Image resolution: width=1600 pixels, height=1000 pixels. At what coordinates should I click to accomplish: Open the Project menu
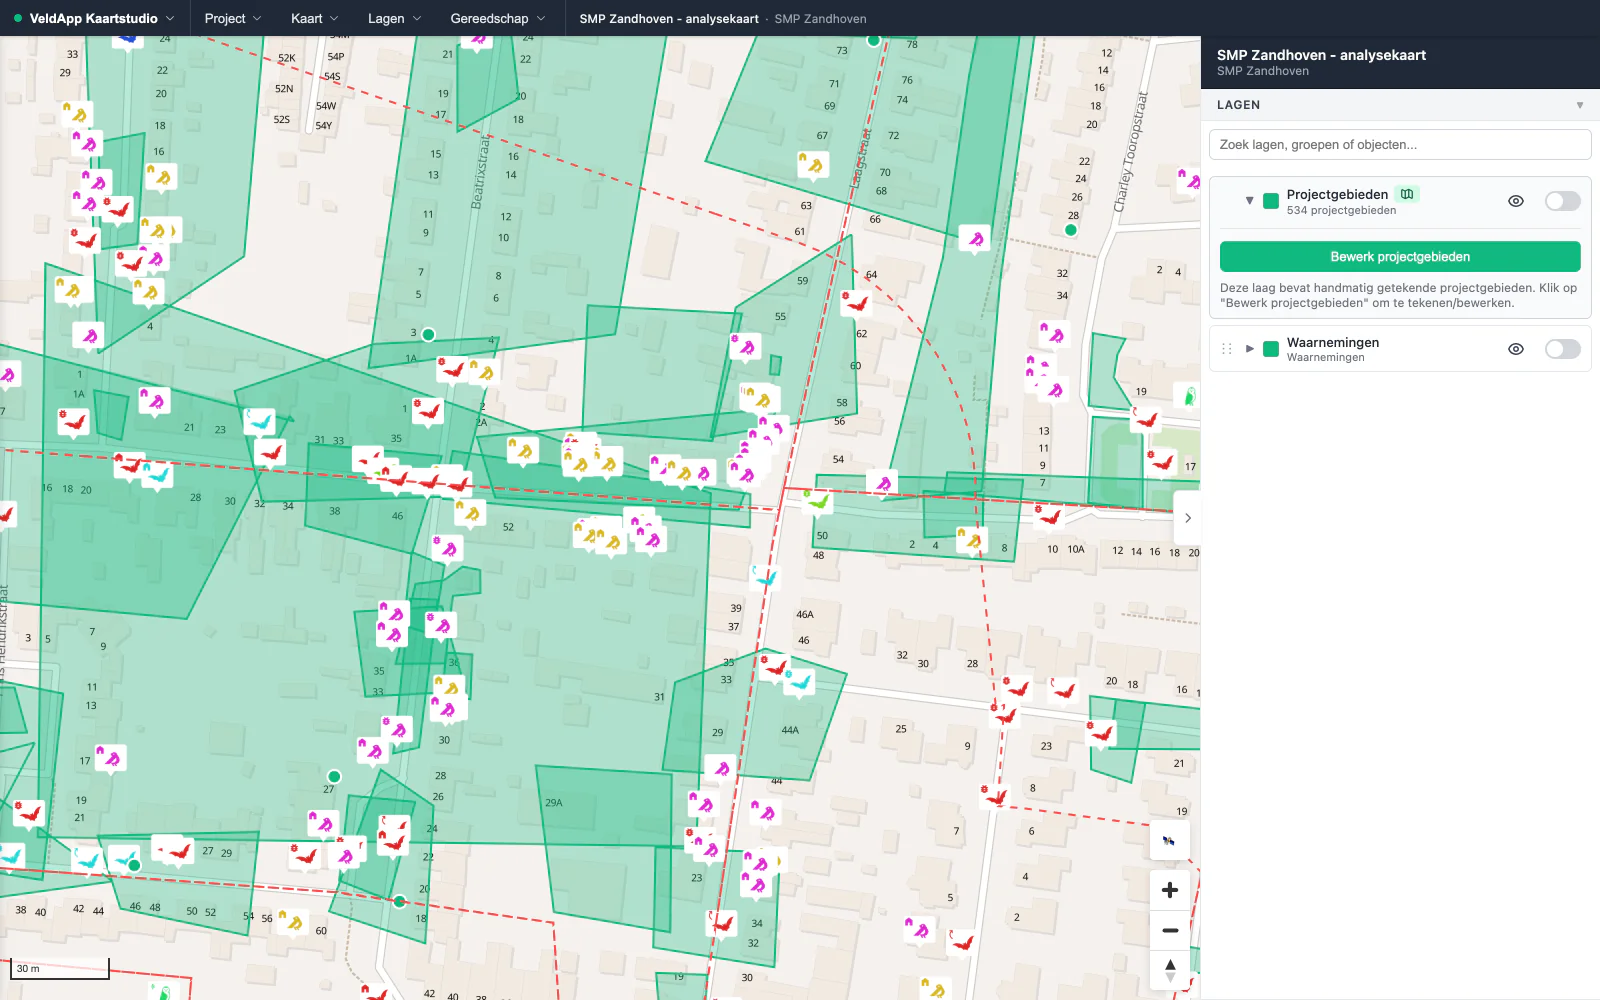(x=233, y=18)
